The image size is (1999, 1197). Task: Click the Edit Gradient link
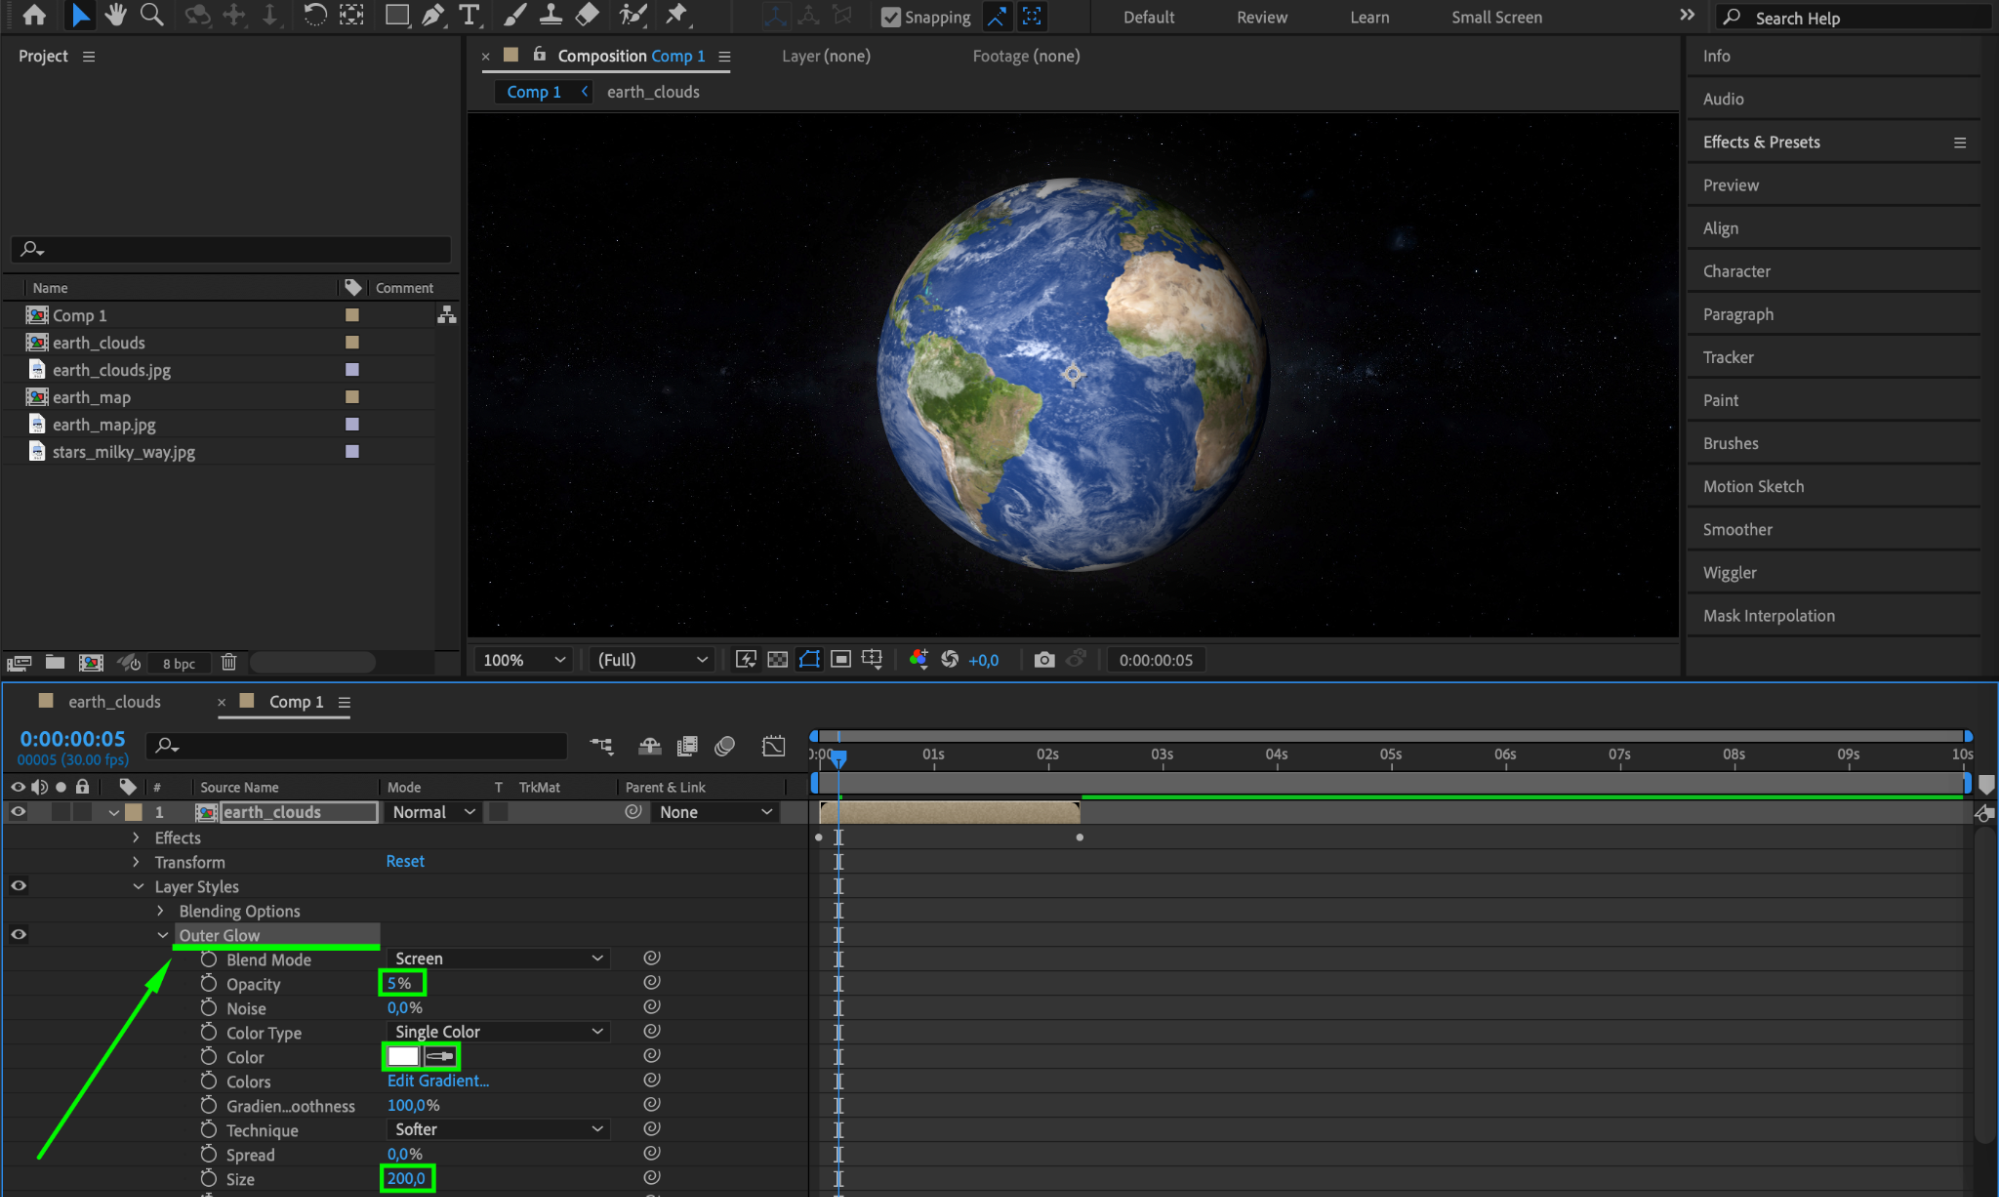coord(438,1081)
